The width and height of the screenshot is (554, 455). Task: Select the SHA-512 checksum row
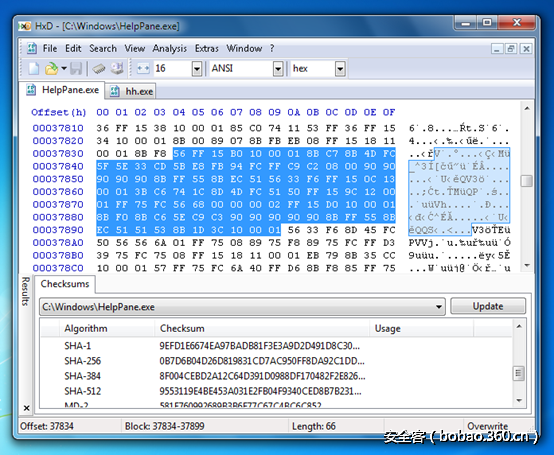pyautogui.click(x=276, y=391)
